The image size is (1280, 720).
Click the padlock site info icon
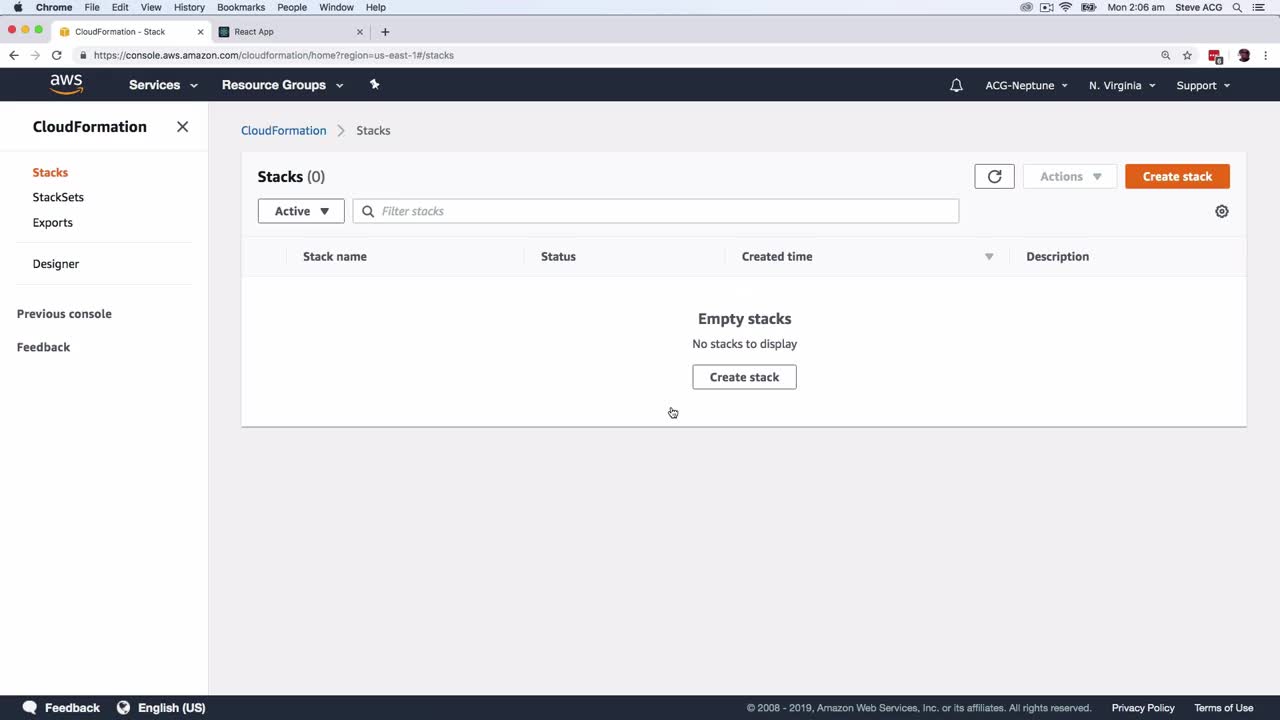click(x=83, y=55)
